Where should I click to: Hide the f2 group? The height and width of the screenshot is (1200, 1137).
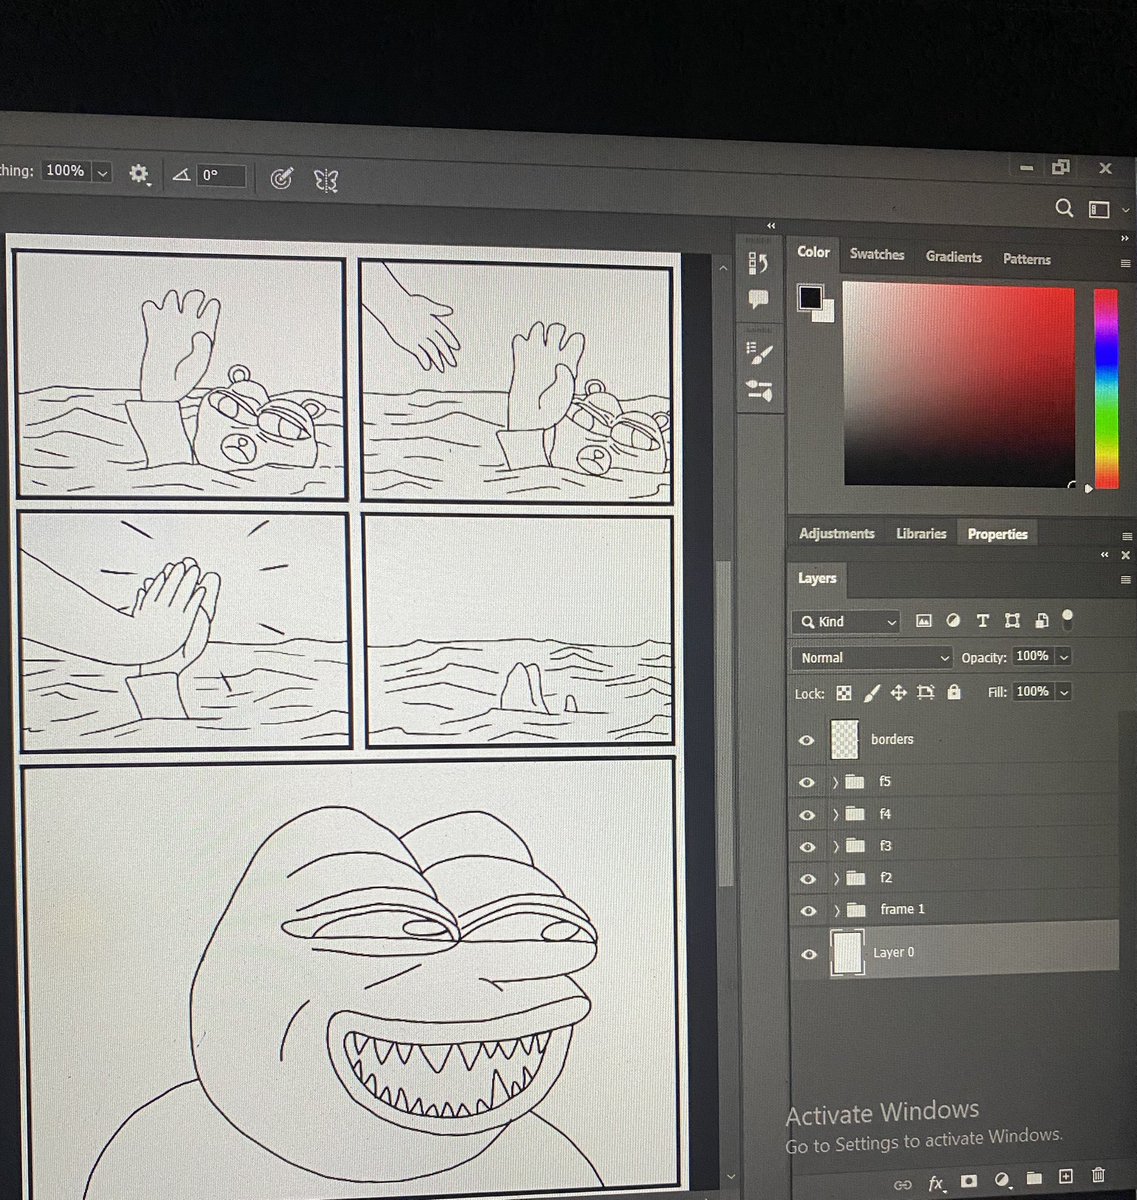(x=807, y=880)
